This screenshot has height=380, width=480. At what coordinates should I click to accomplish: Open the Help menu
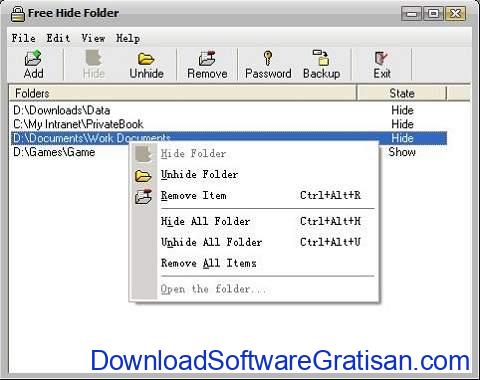128,38
